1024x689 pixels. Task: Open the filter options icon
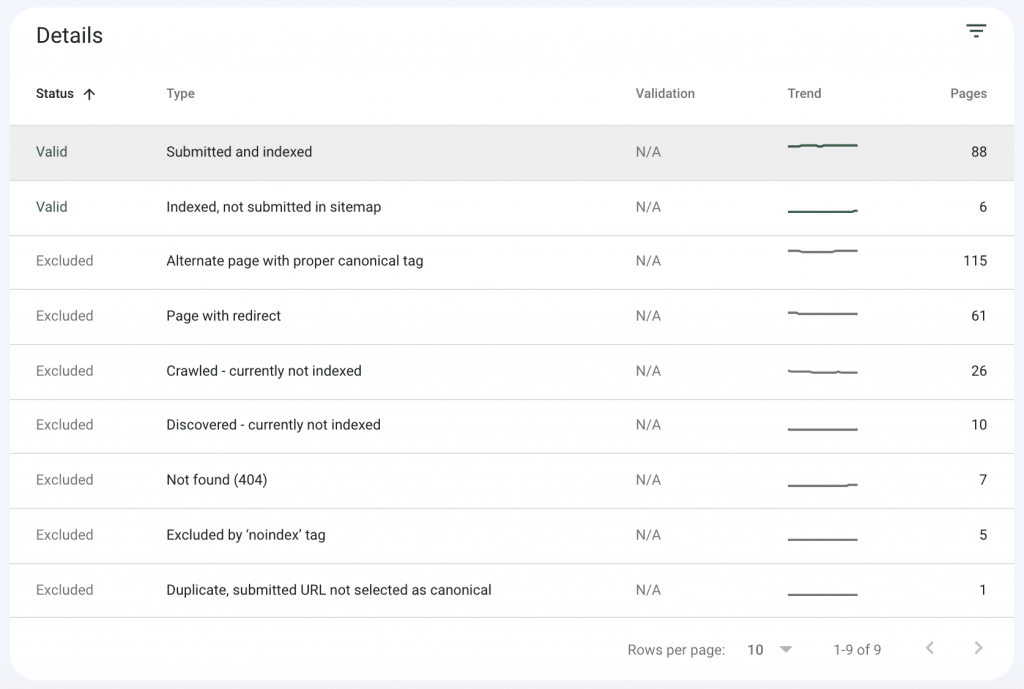click(975, 31)
